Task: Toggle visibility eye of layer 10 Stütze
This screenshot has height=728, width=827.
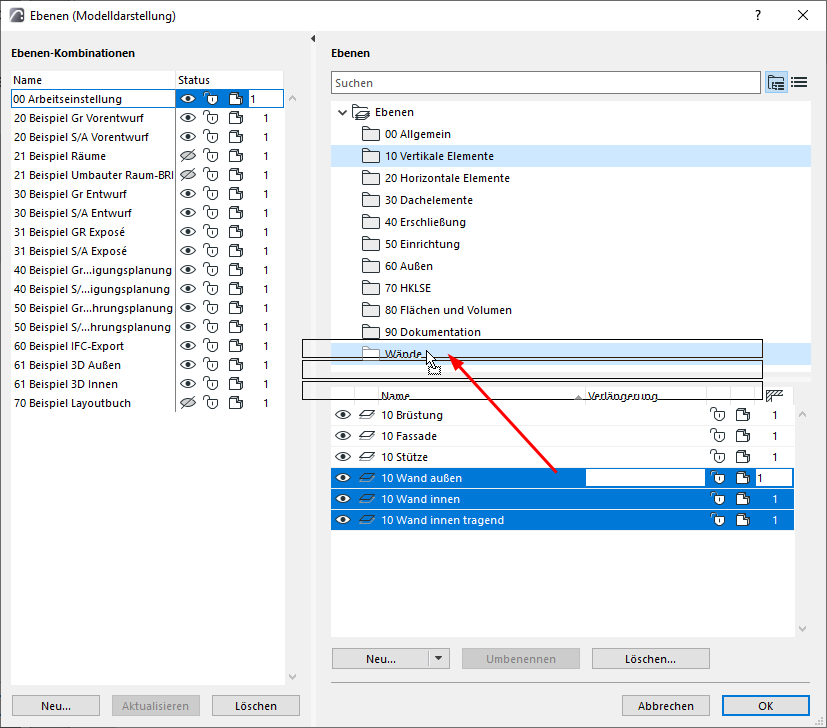Action: tap(343, 457)
